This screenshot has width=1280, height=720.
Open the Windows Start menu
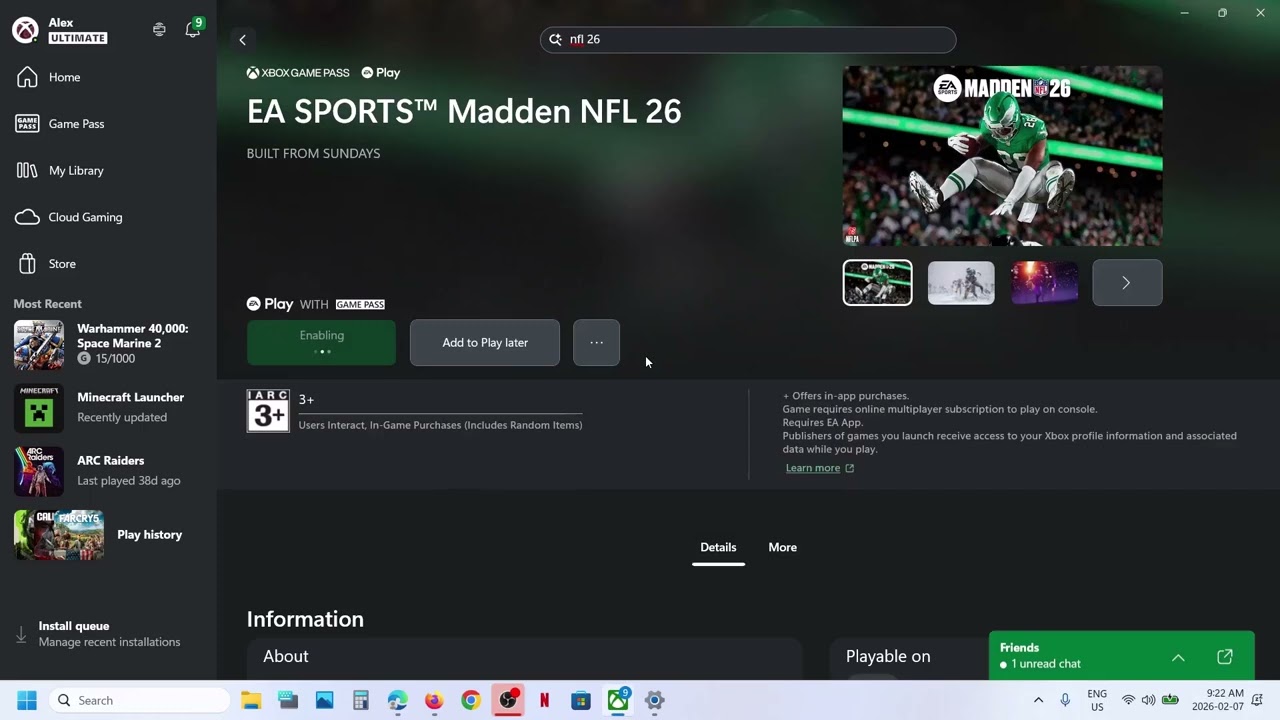[27, 700]
